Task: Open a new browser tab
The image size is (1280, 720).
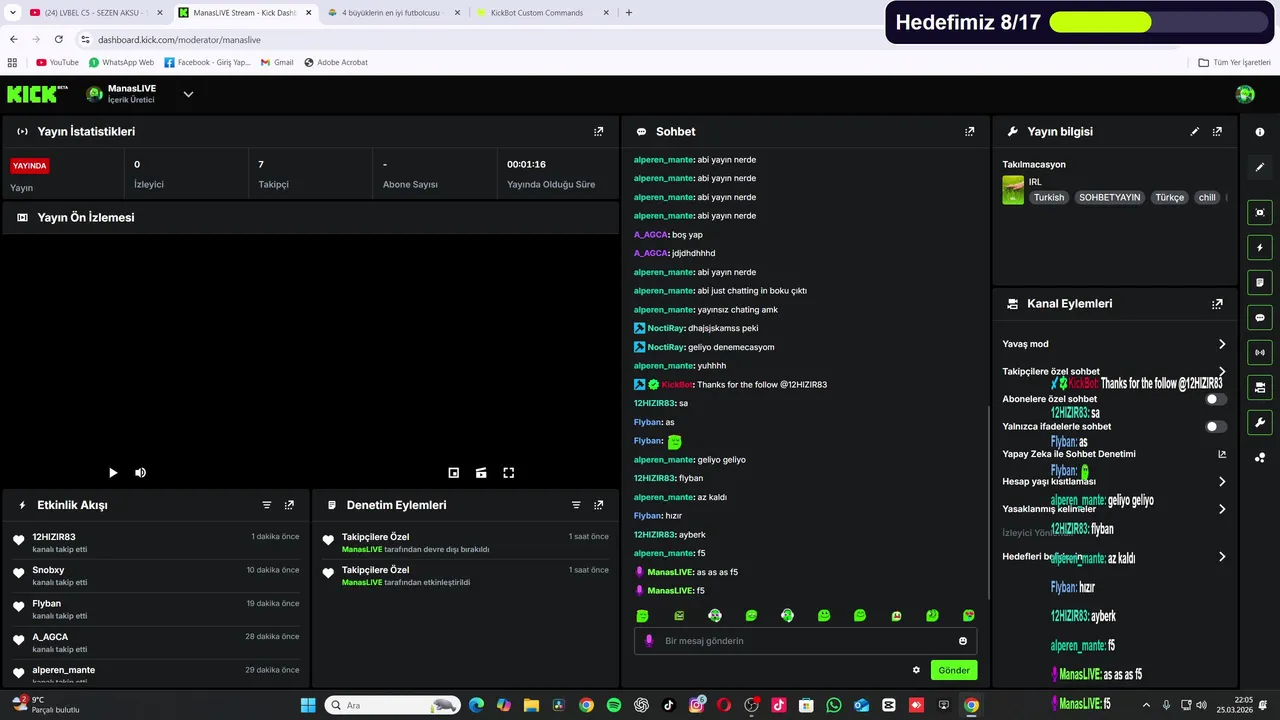Action: [628, 13]
